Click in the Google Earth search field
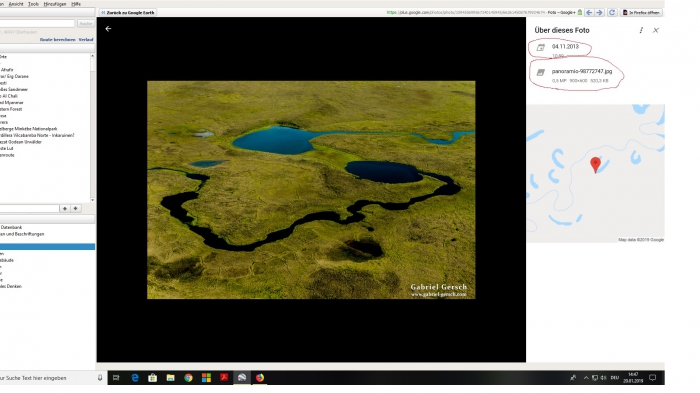700x393 pixels. coord(38,23)
